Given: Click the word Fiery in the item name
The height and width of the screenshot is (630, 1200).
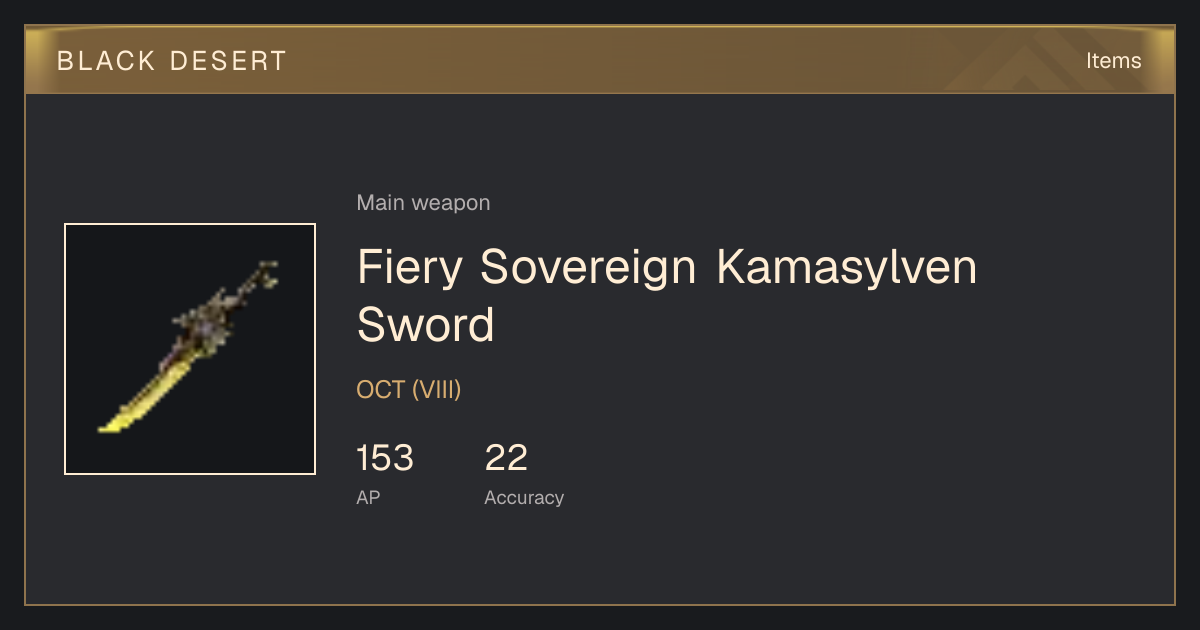Looking at the screenshot, I should [411, 268].
